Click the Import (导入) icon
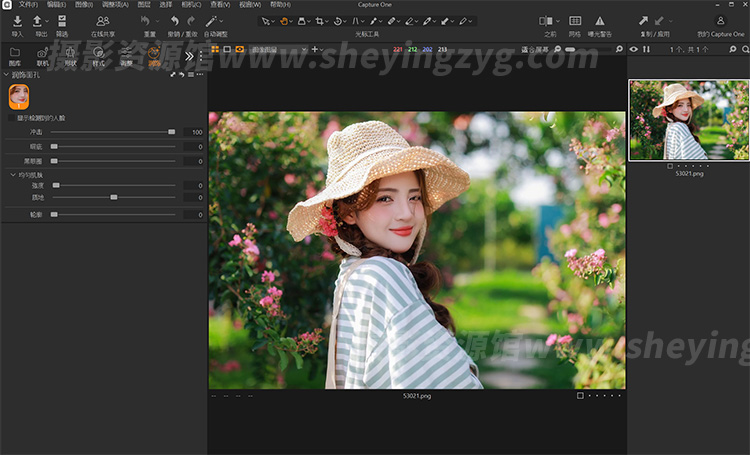Viewport: 750px width, 455px height. point(17,21)
